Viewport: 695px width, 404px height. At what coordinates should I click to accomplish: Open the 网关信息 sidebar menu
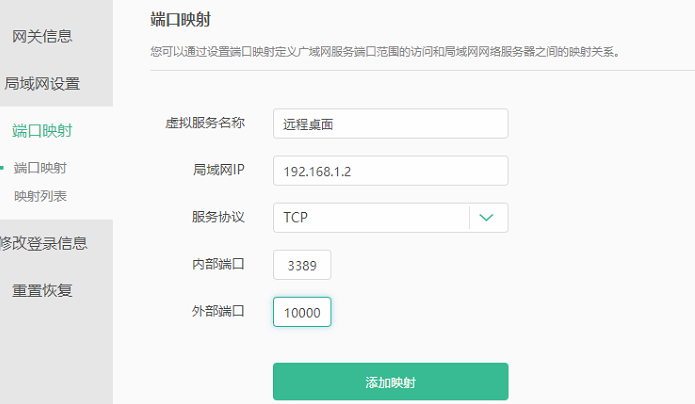click(x=42, y=36)
